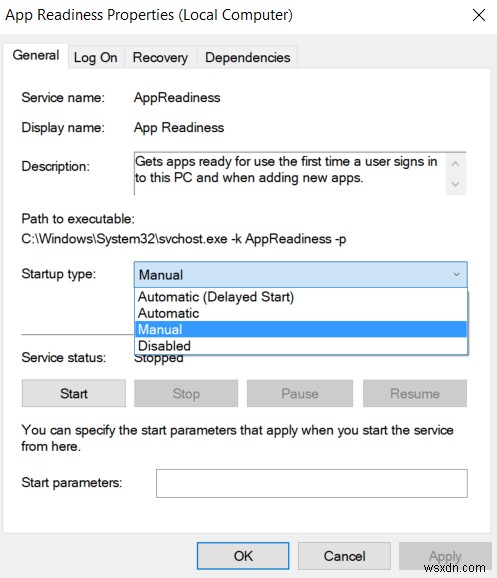Confirm with the OK button
Image resolution: width=497 pixels, height=578 pixels.
[x=243, y=556]
